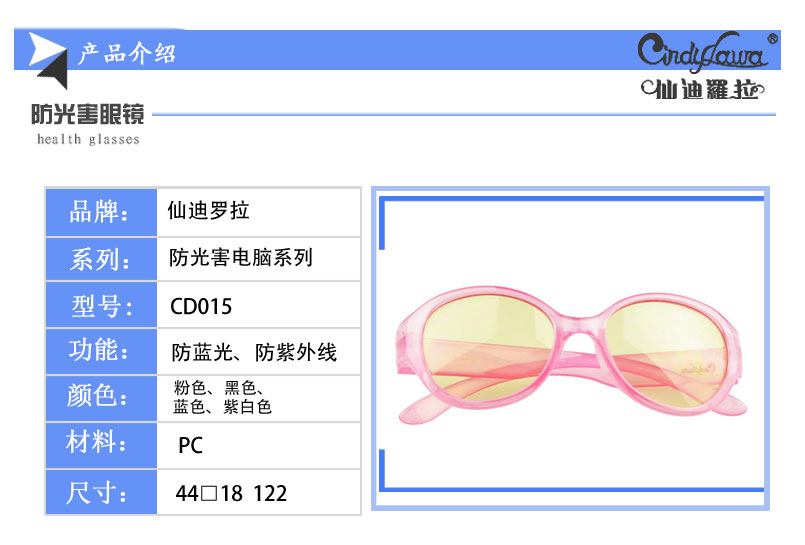
Task: Click the Cindylawa script logo
Action: tap(707, 51)
